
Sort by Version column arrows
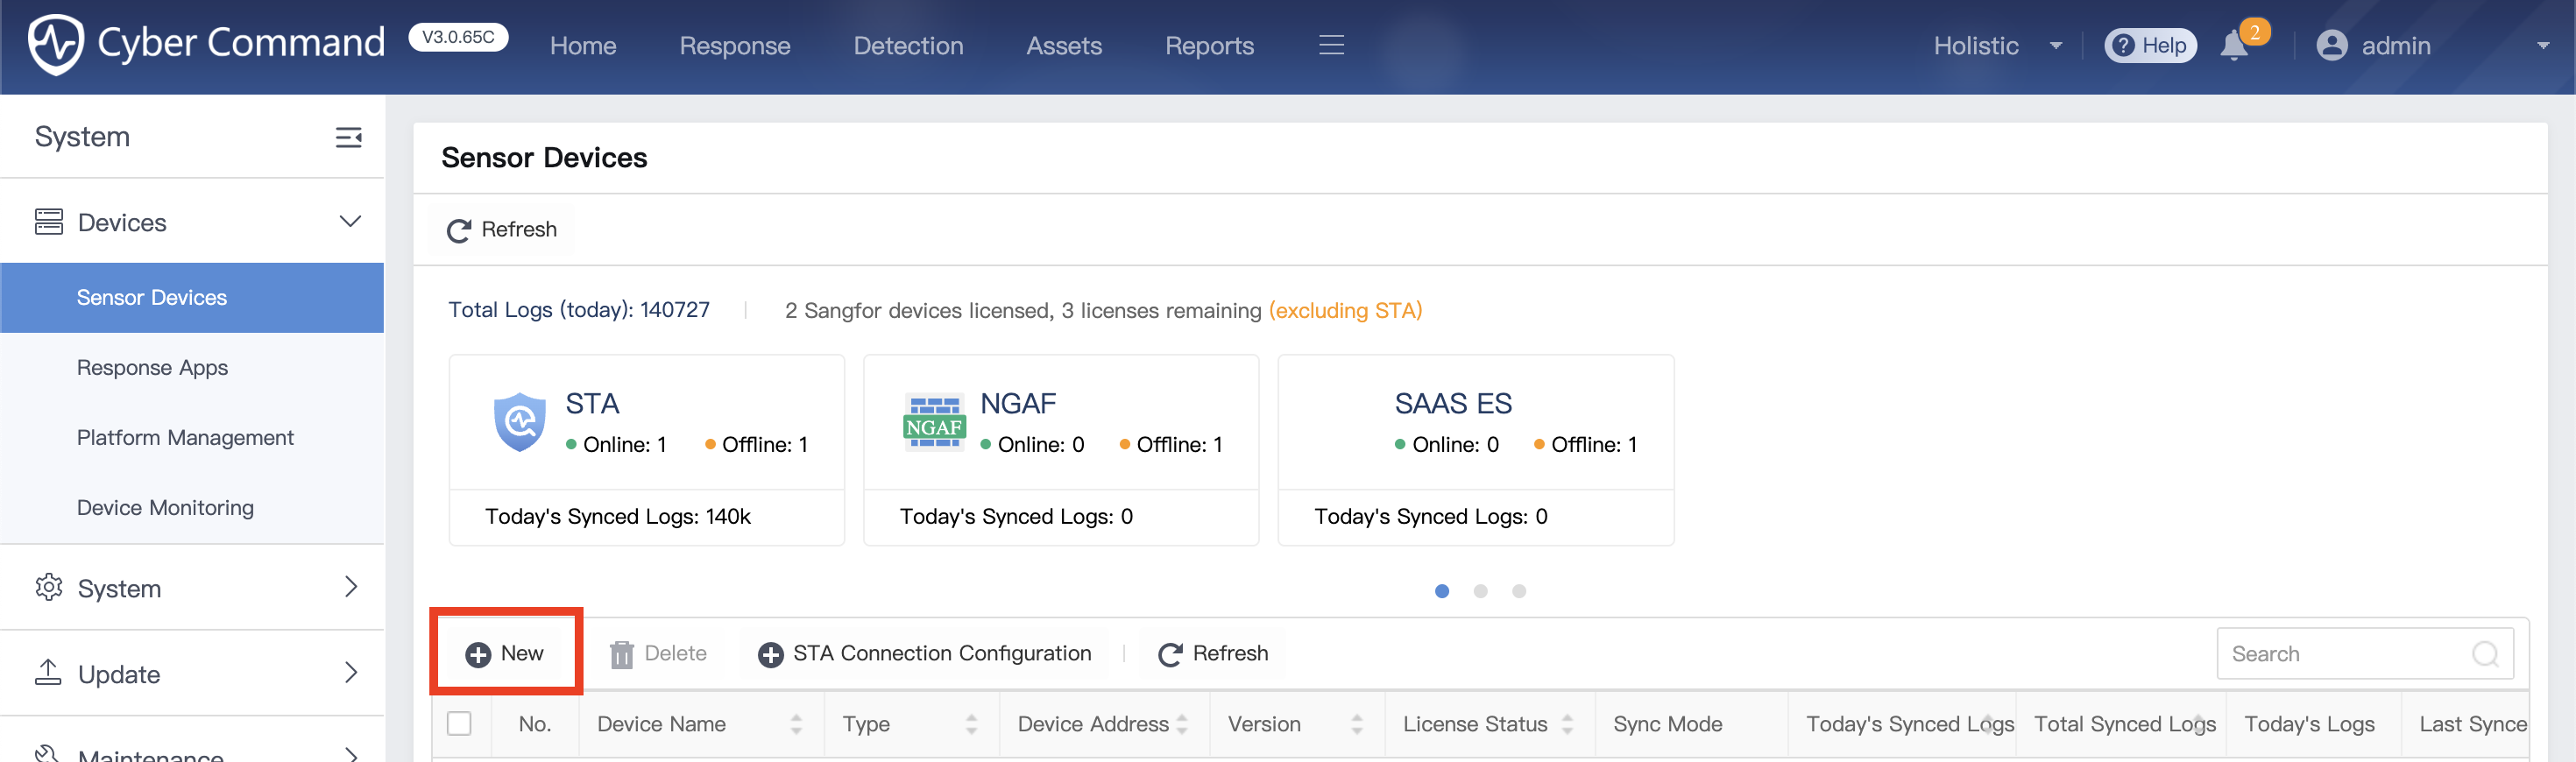point(1356,724)
